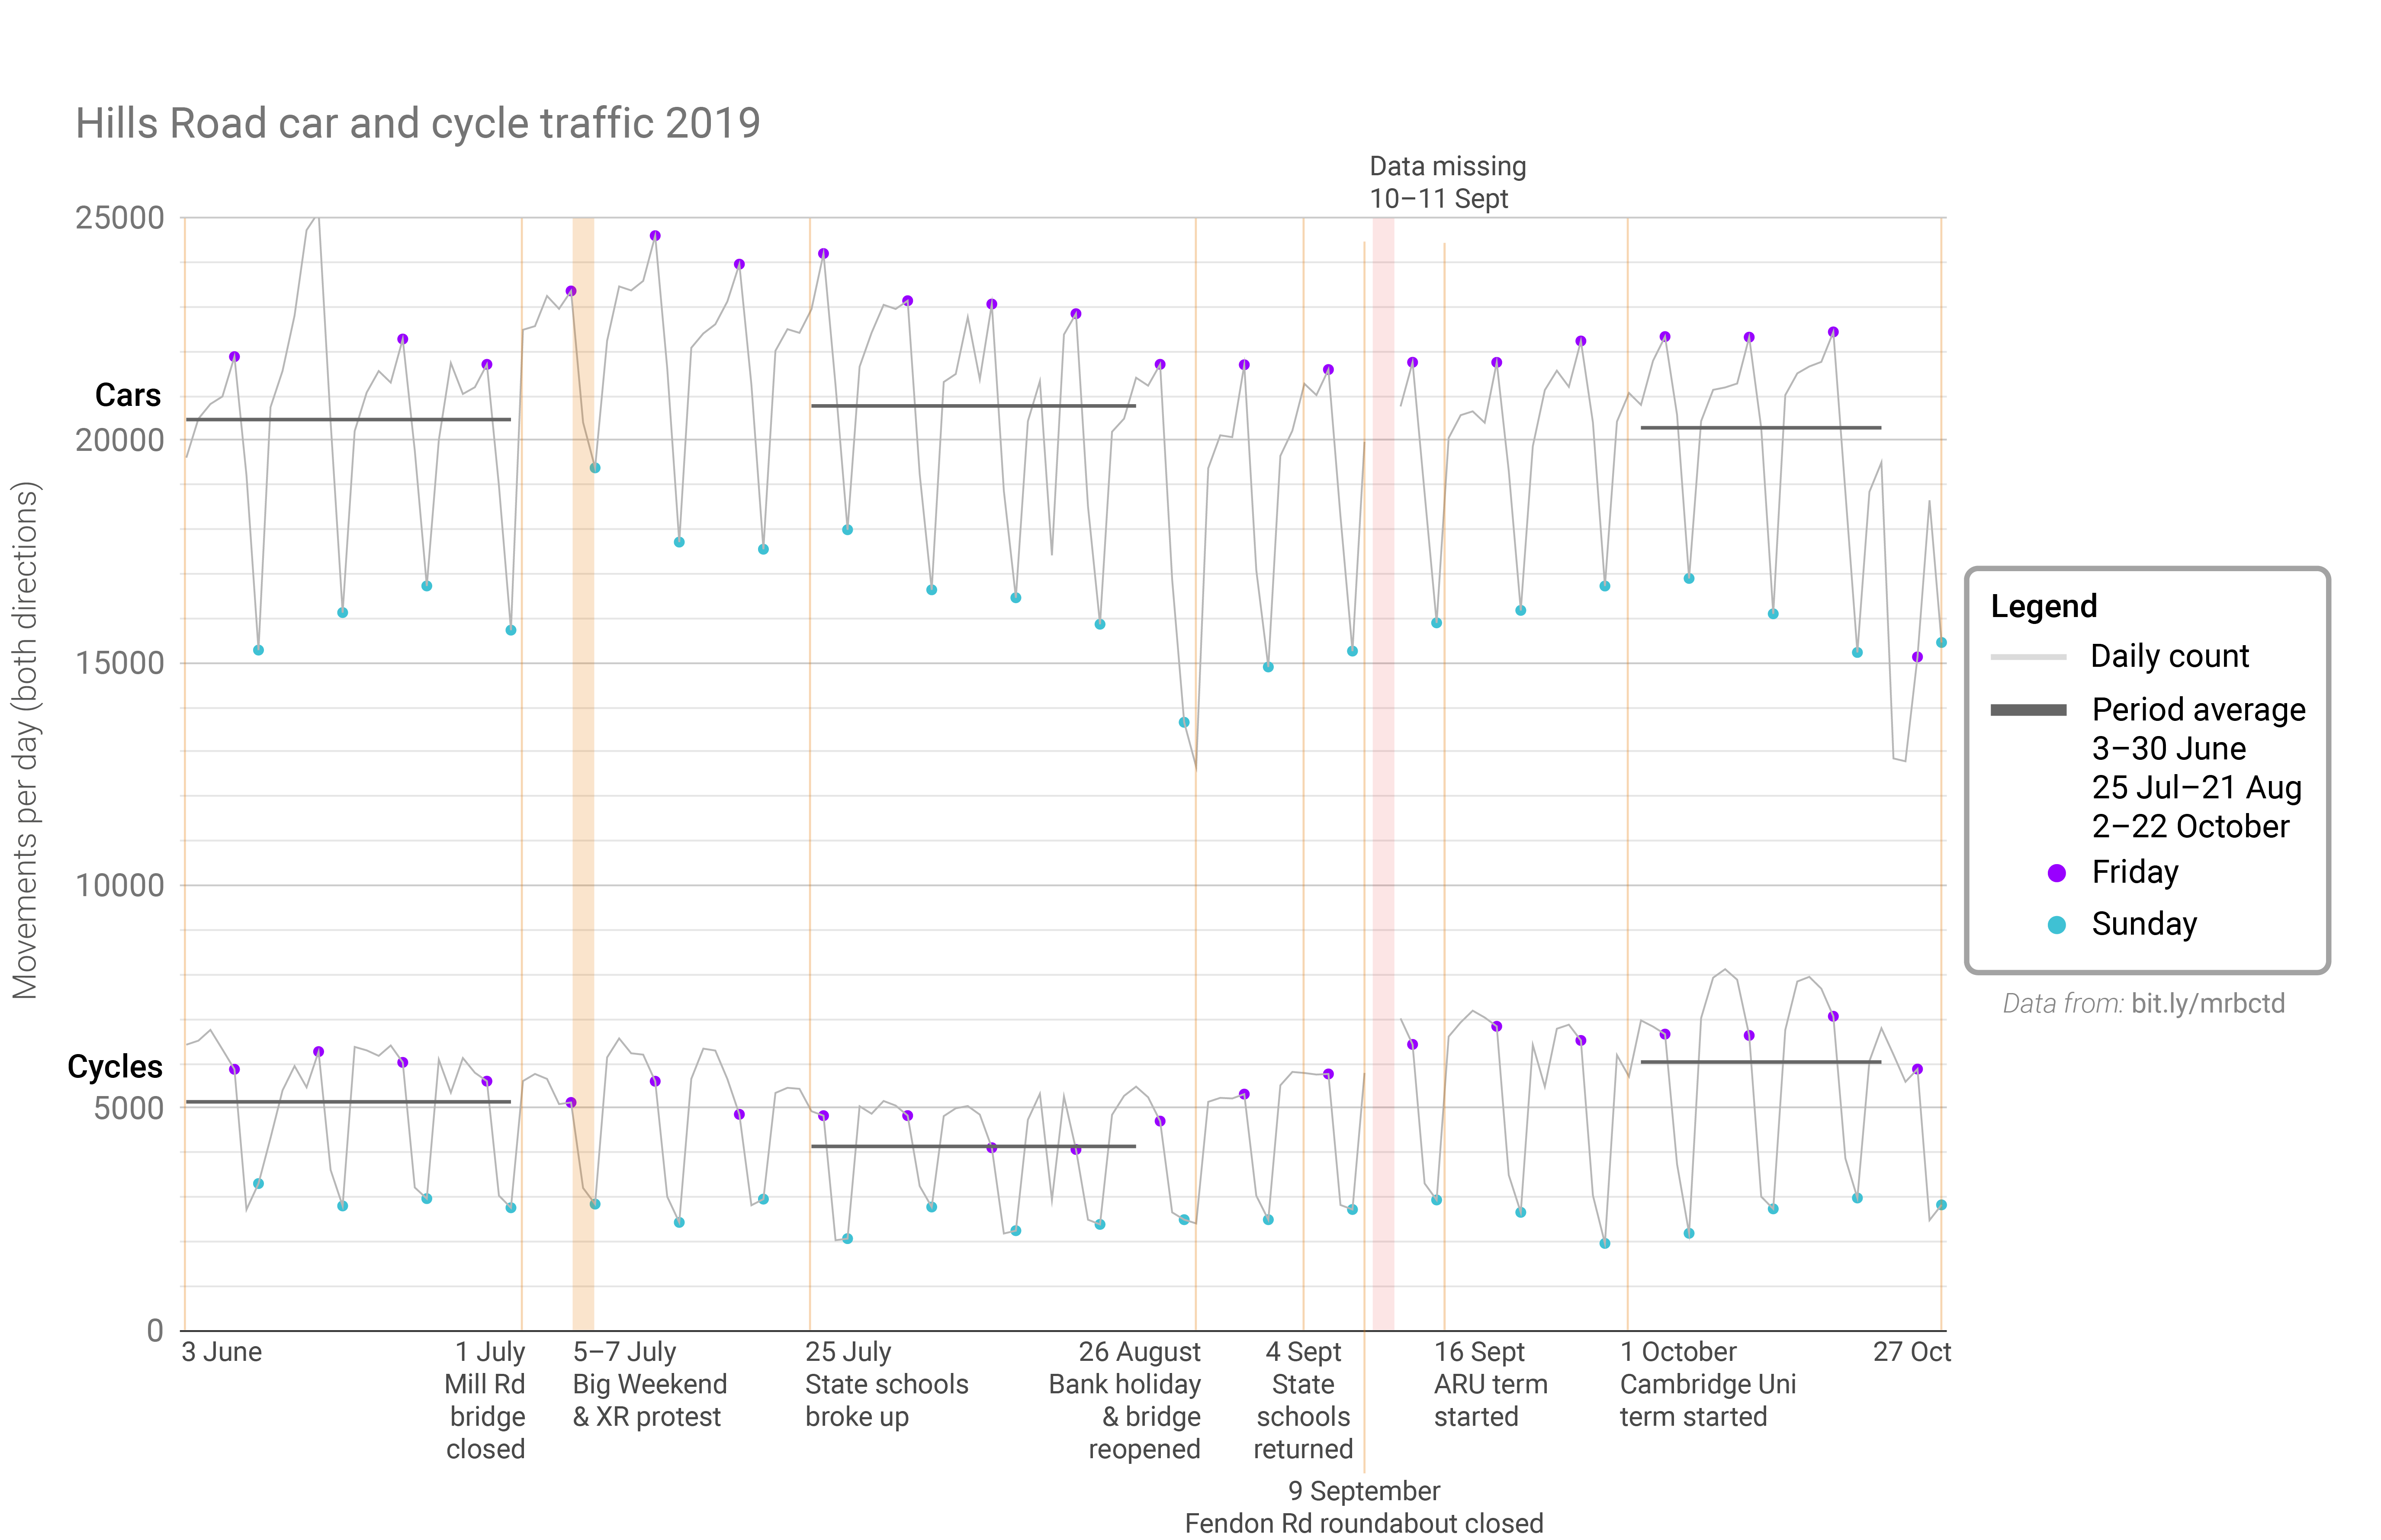Click the cycles 25 Jul–21 Aug average line
Image resolution: width=2381 pixels, height=1540 pixels.
[973, 1146]
